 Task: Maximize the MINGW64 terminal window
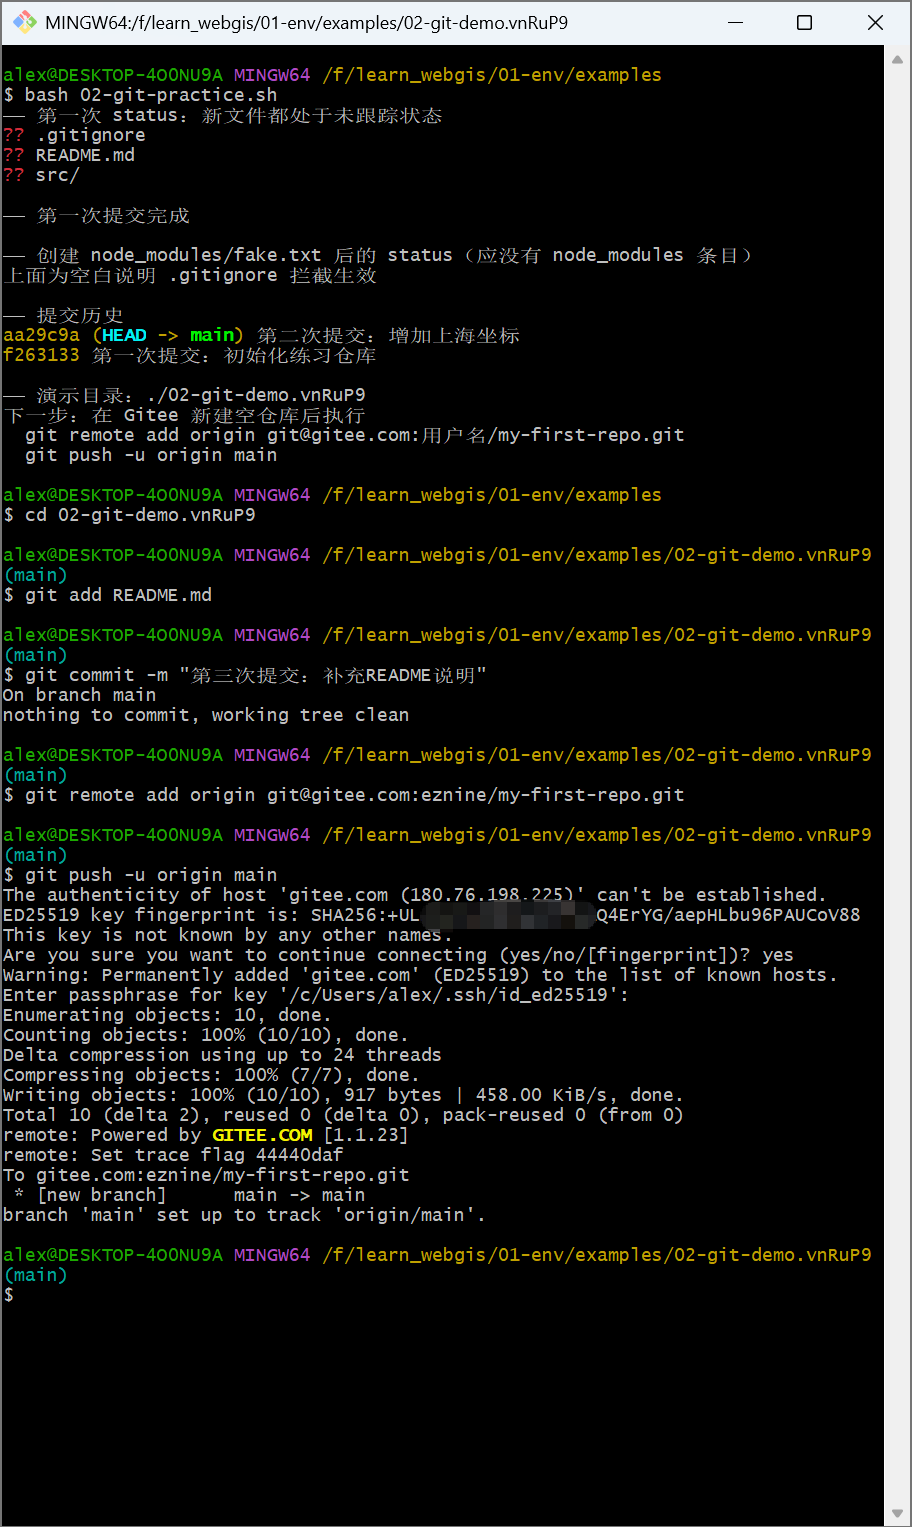pyautogui.click(x=804, y=22)
